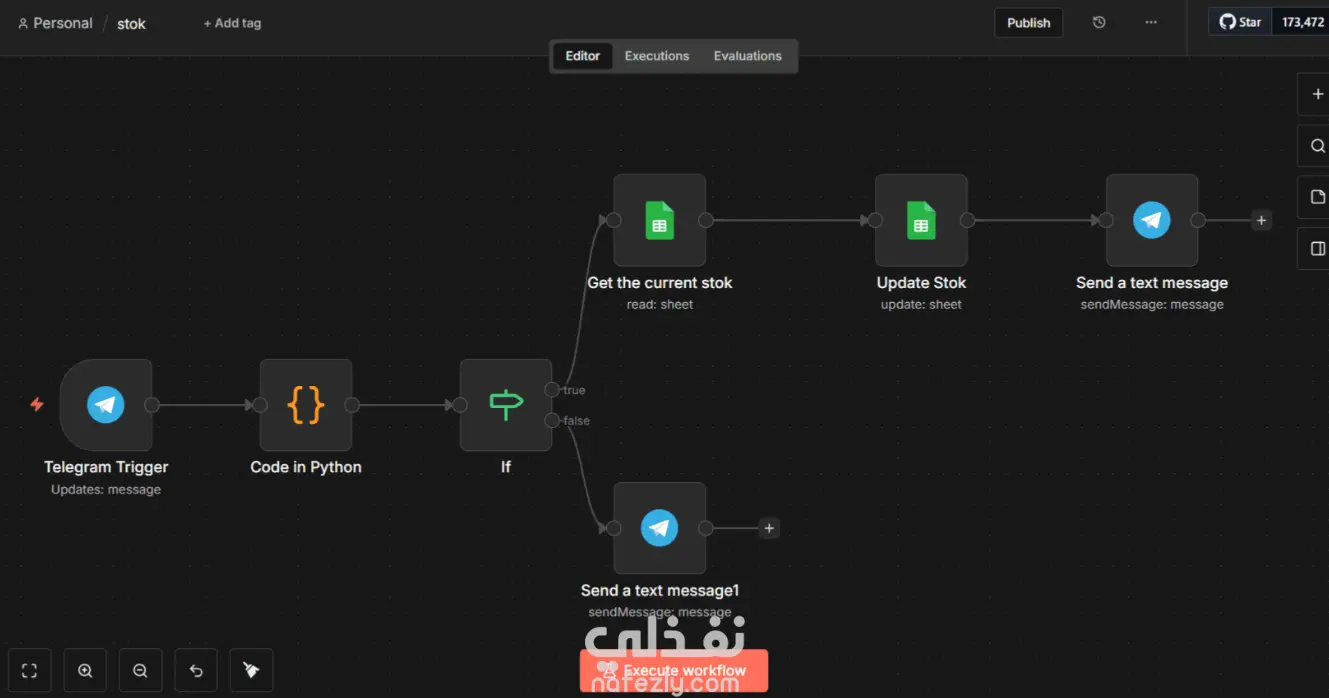Zoom out on the canvas
This screenshot has width=1329, height=698.
[140, 671]
